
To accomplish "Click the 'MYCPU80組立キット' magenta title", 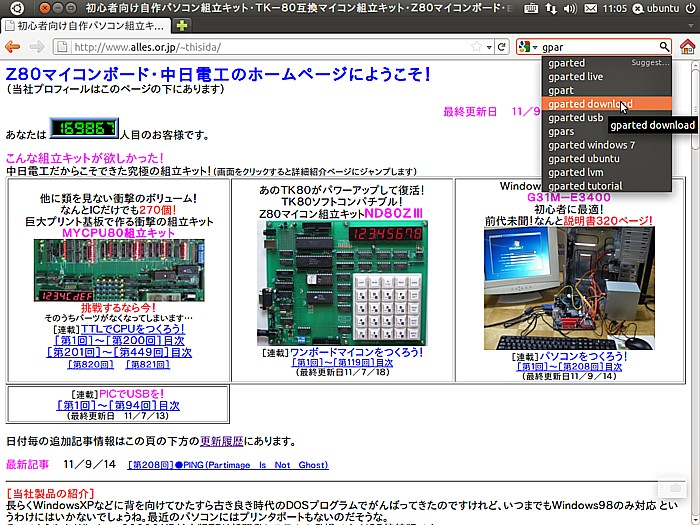I will click(118, 233).
